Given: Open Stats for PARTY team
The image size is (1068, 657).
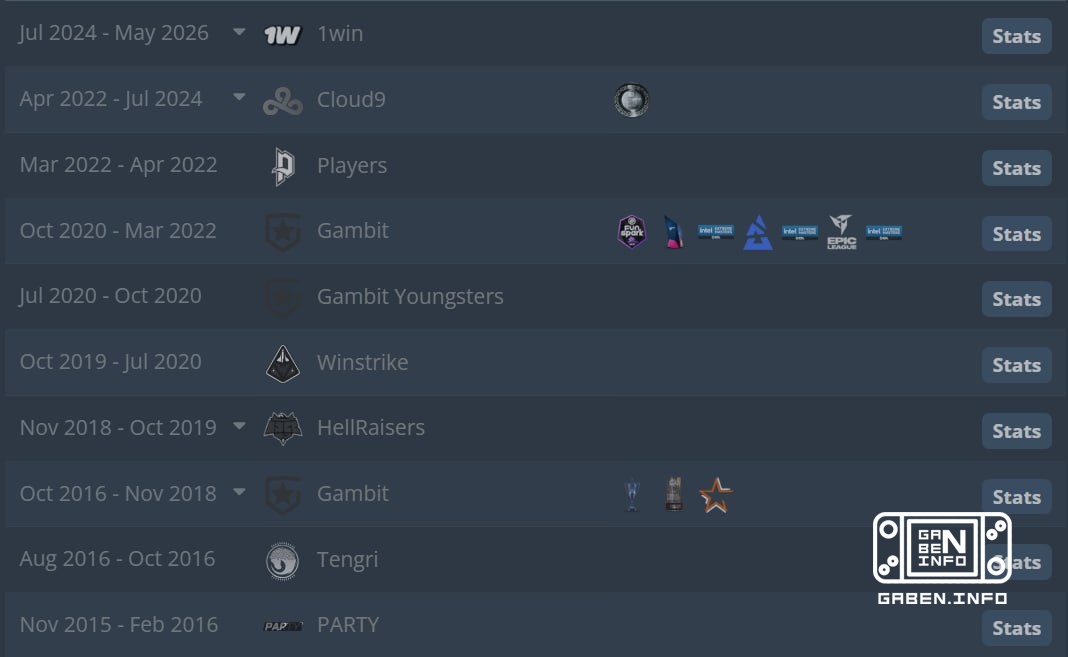Looking at the screenshot, I should pos(1016,628).
